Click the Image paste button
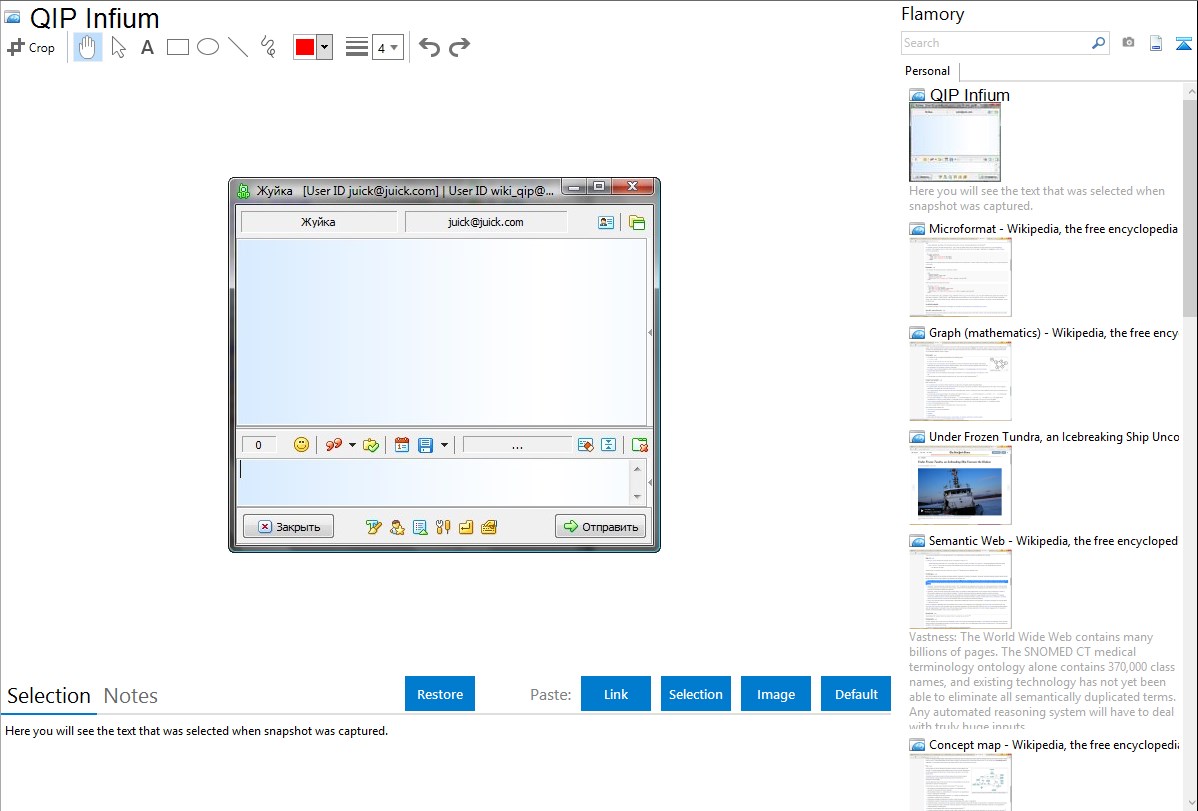Screen dimensions: 1198x811 [x=776, y=694]
